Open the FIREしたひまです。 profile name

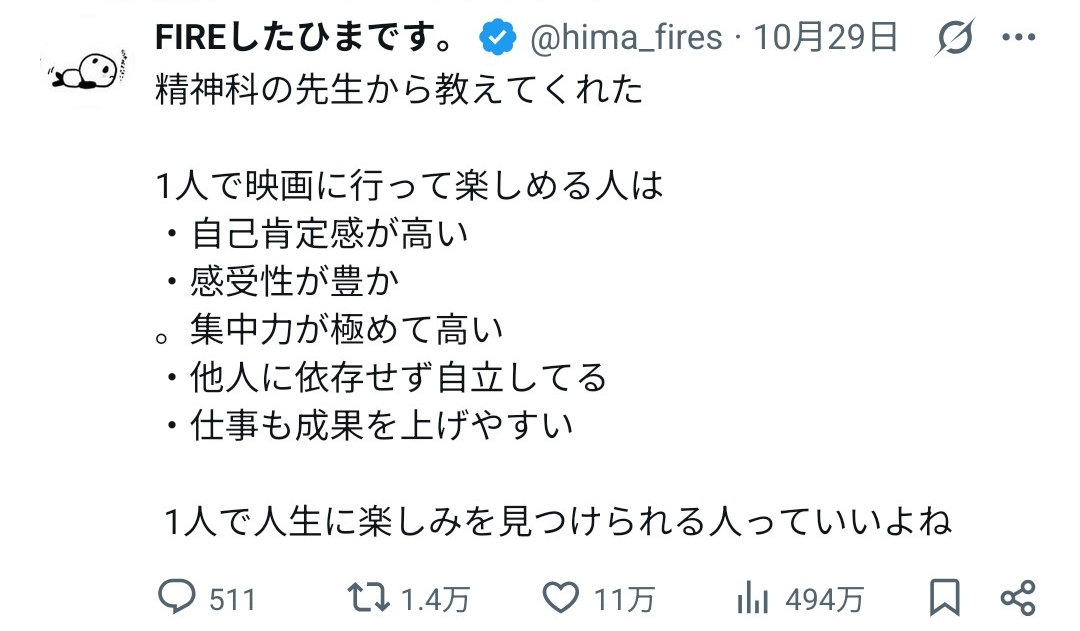(306, 39)
